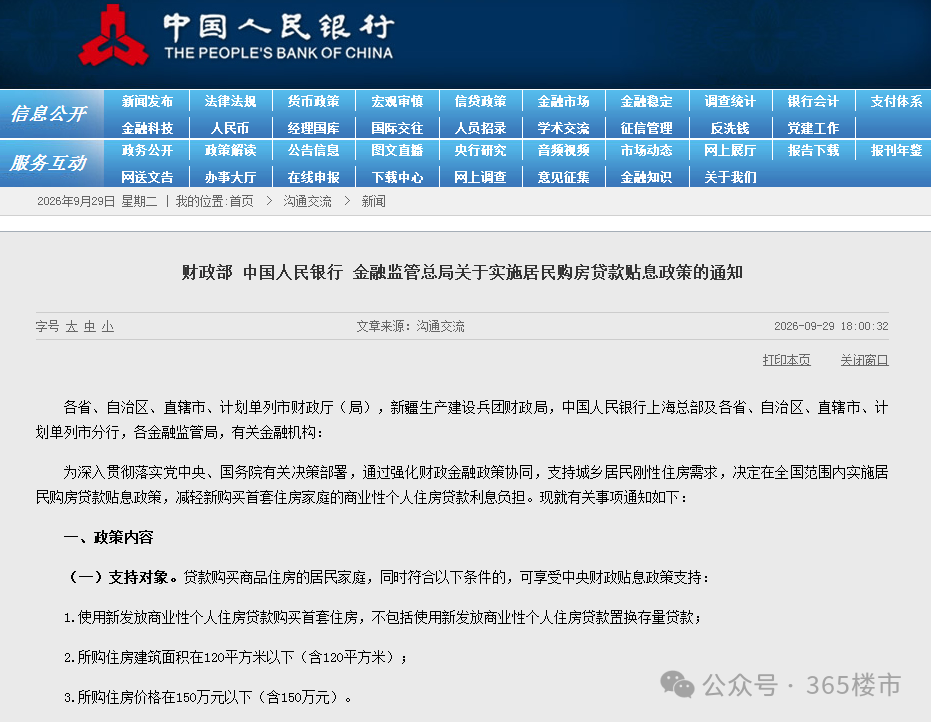Select the 反洗钱 navigation item
Screen dimensions: 931x722
(730, 128)
